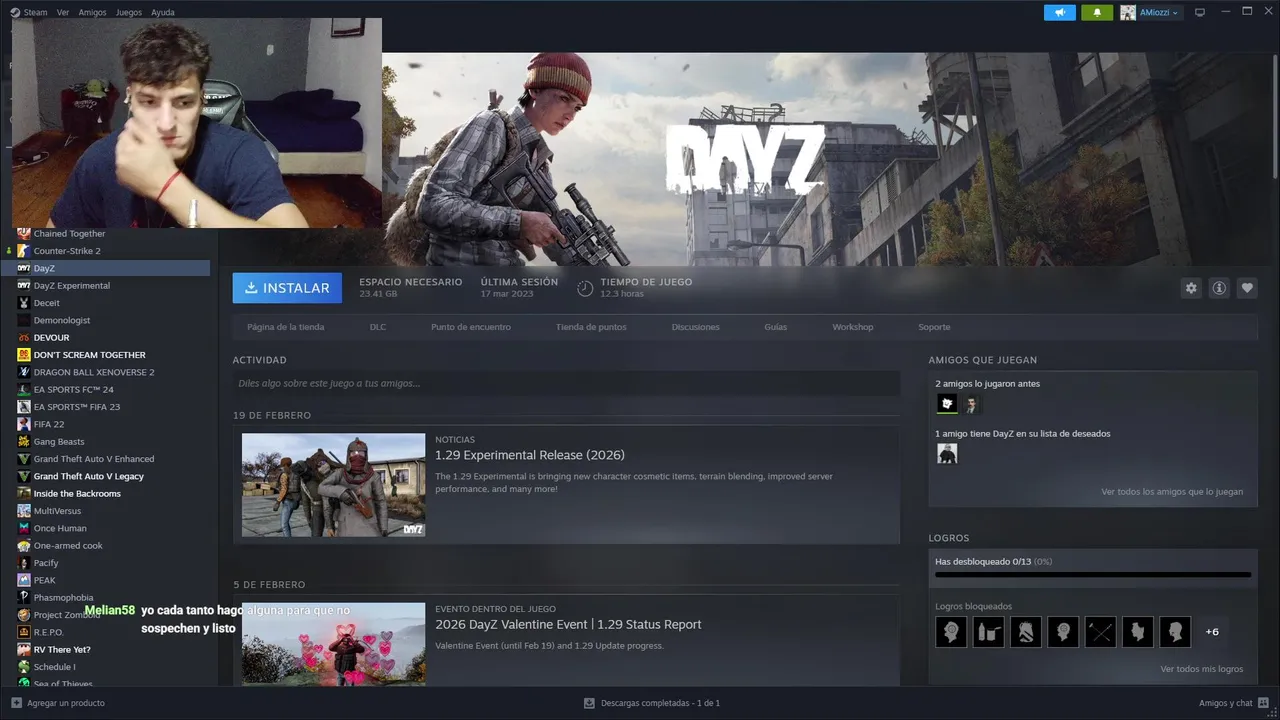Open Descargas completadas download status
The image size is (1280, 720).
click(x=651, y=703)
